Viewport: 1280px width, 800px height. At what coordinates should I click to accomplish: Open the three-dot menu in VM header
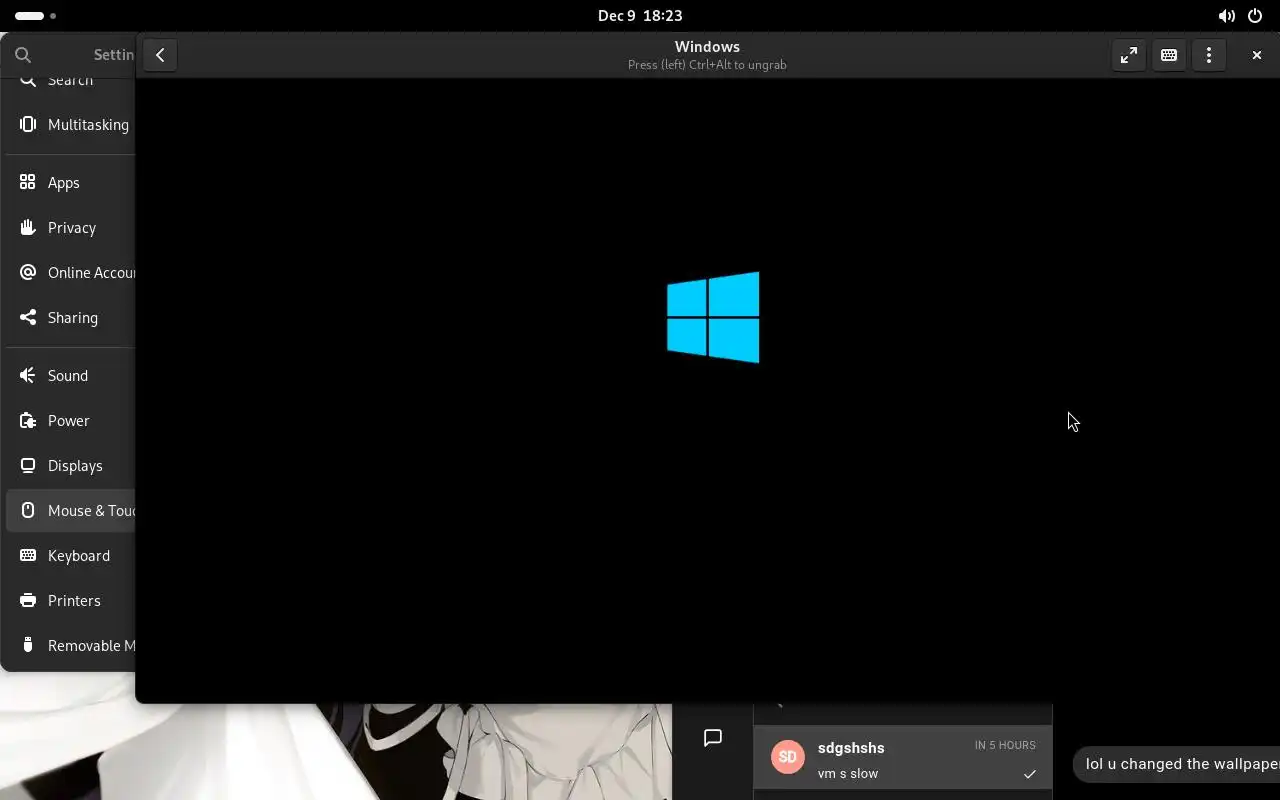point(1209,55)
